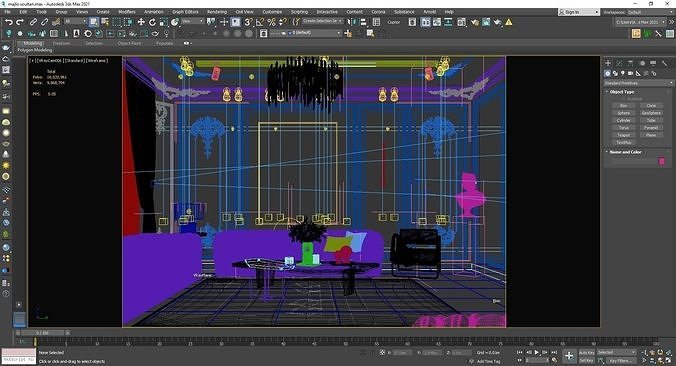Image resolution: width=676 pixels, height=366 pixels.
Task: Select the Unlink Selection tool icon
Action: pos(44,22)
